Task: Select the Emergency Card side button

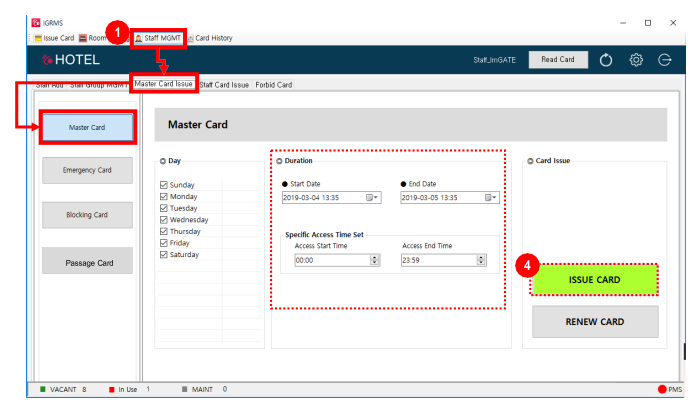Action: (88, 170)
